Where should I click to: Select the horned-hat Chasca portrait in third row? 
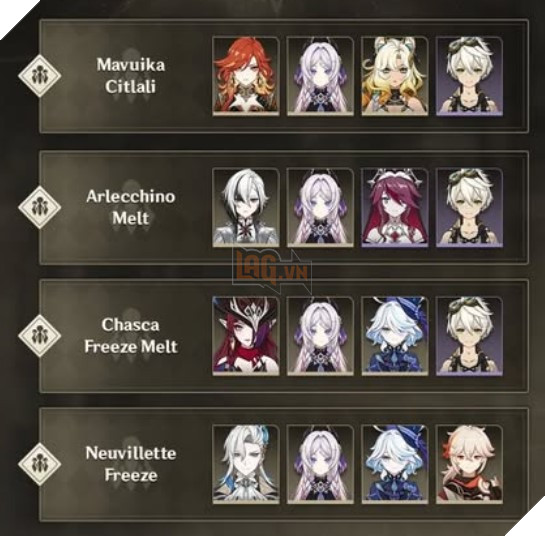[246, 336]
